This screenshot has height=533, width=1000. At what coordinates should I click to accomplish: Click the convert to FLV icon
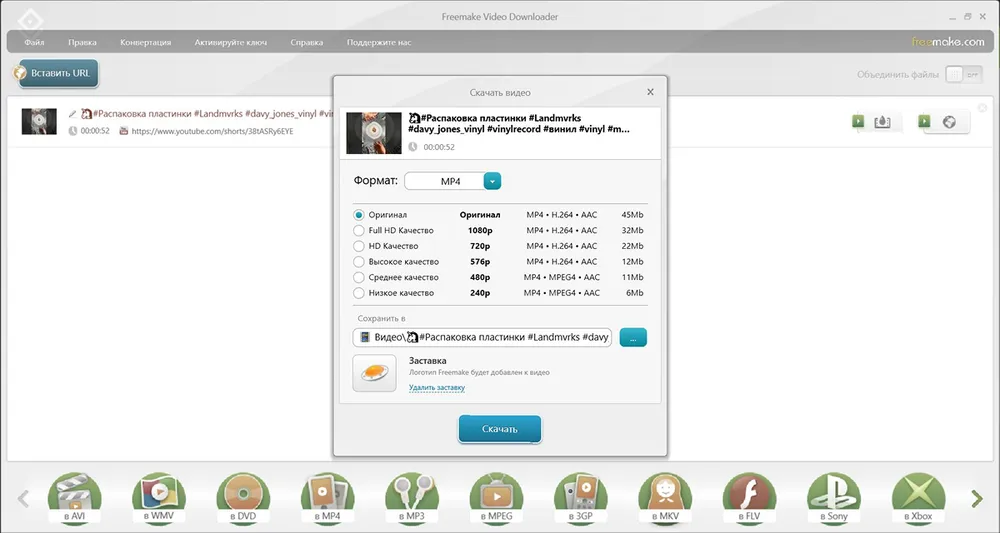pos(749,499)
